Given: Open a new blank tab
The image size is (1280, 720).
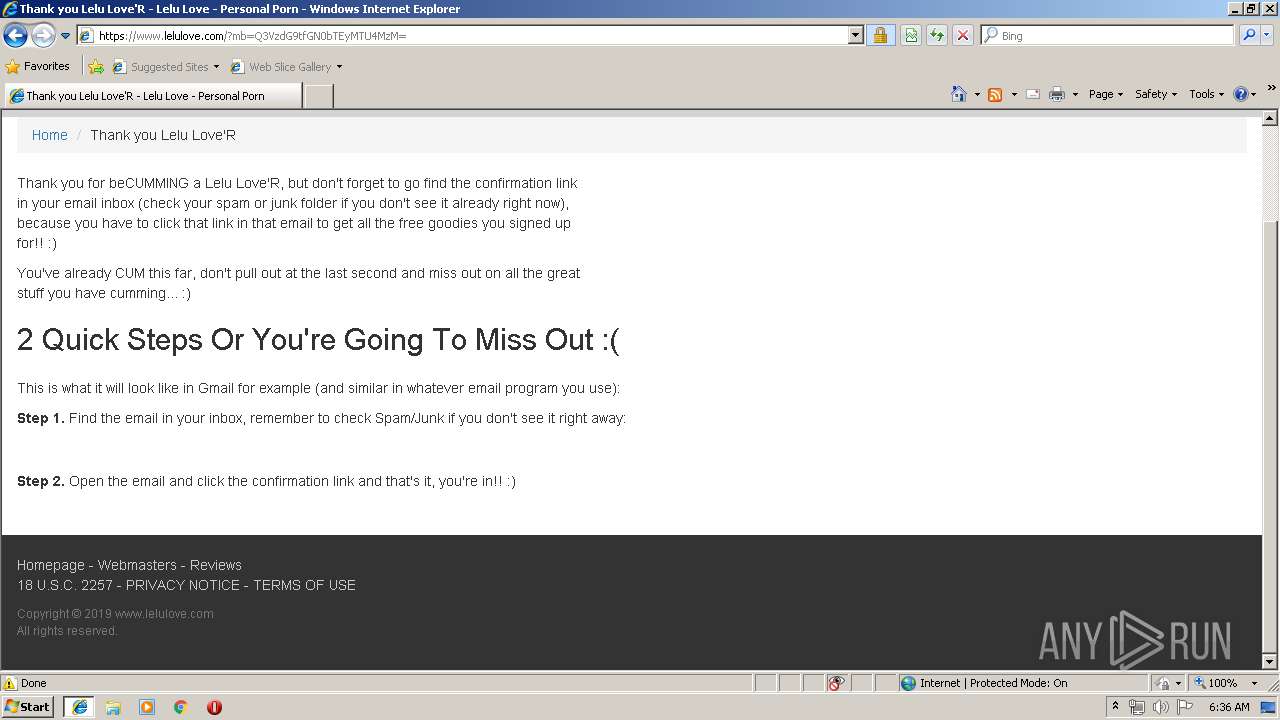Looking at the screenshot, I should (x=318, y=96).
